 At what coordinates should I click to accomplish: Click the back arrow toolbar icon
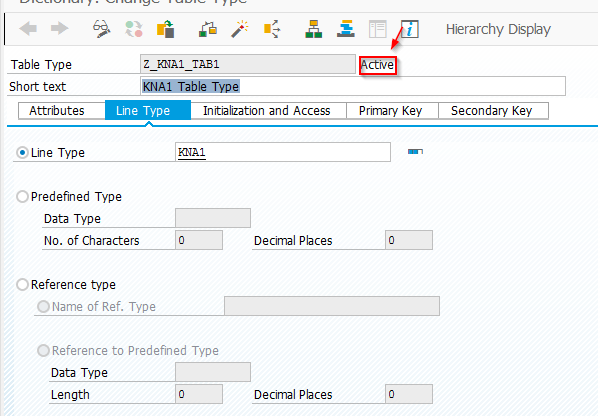click(x=28, y=29)
